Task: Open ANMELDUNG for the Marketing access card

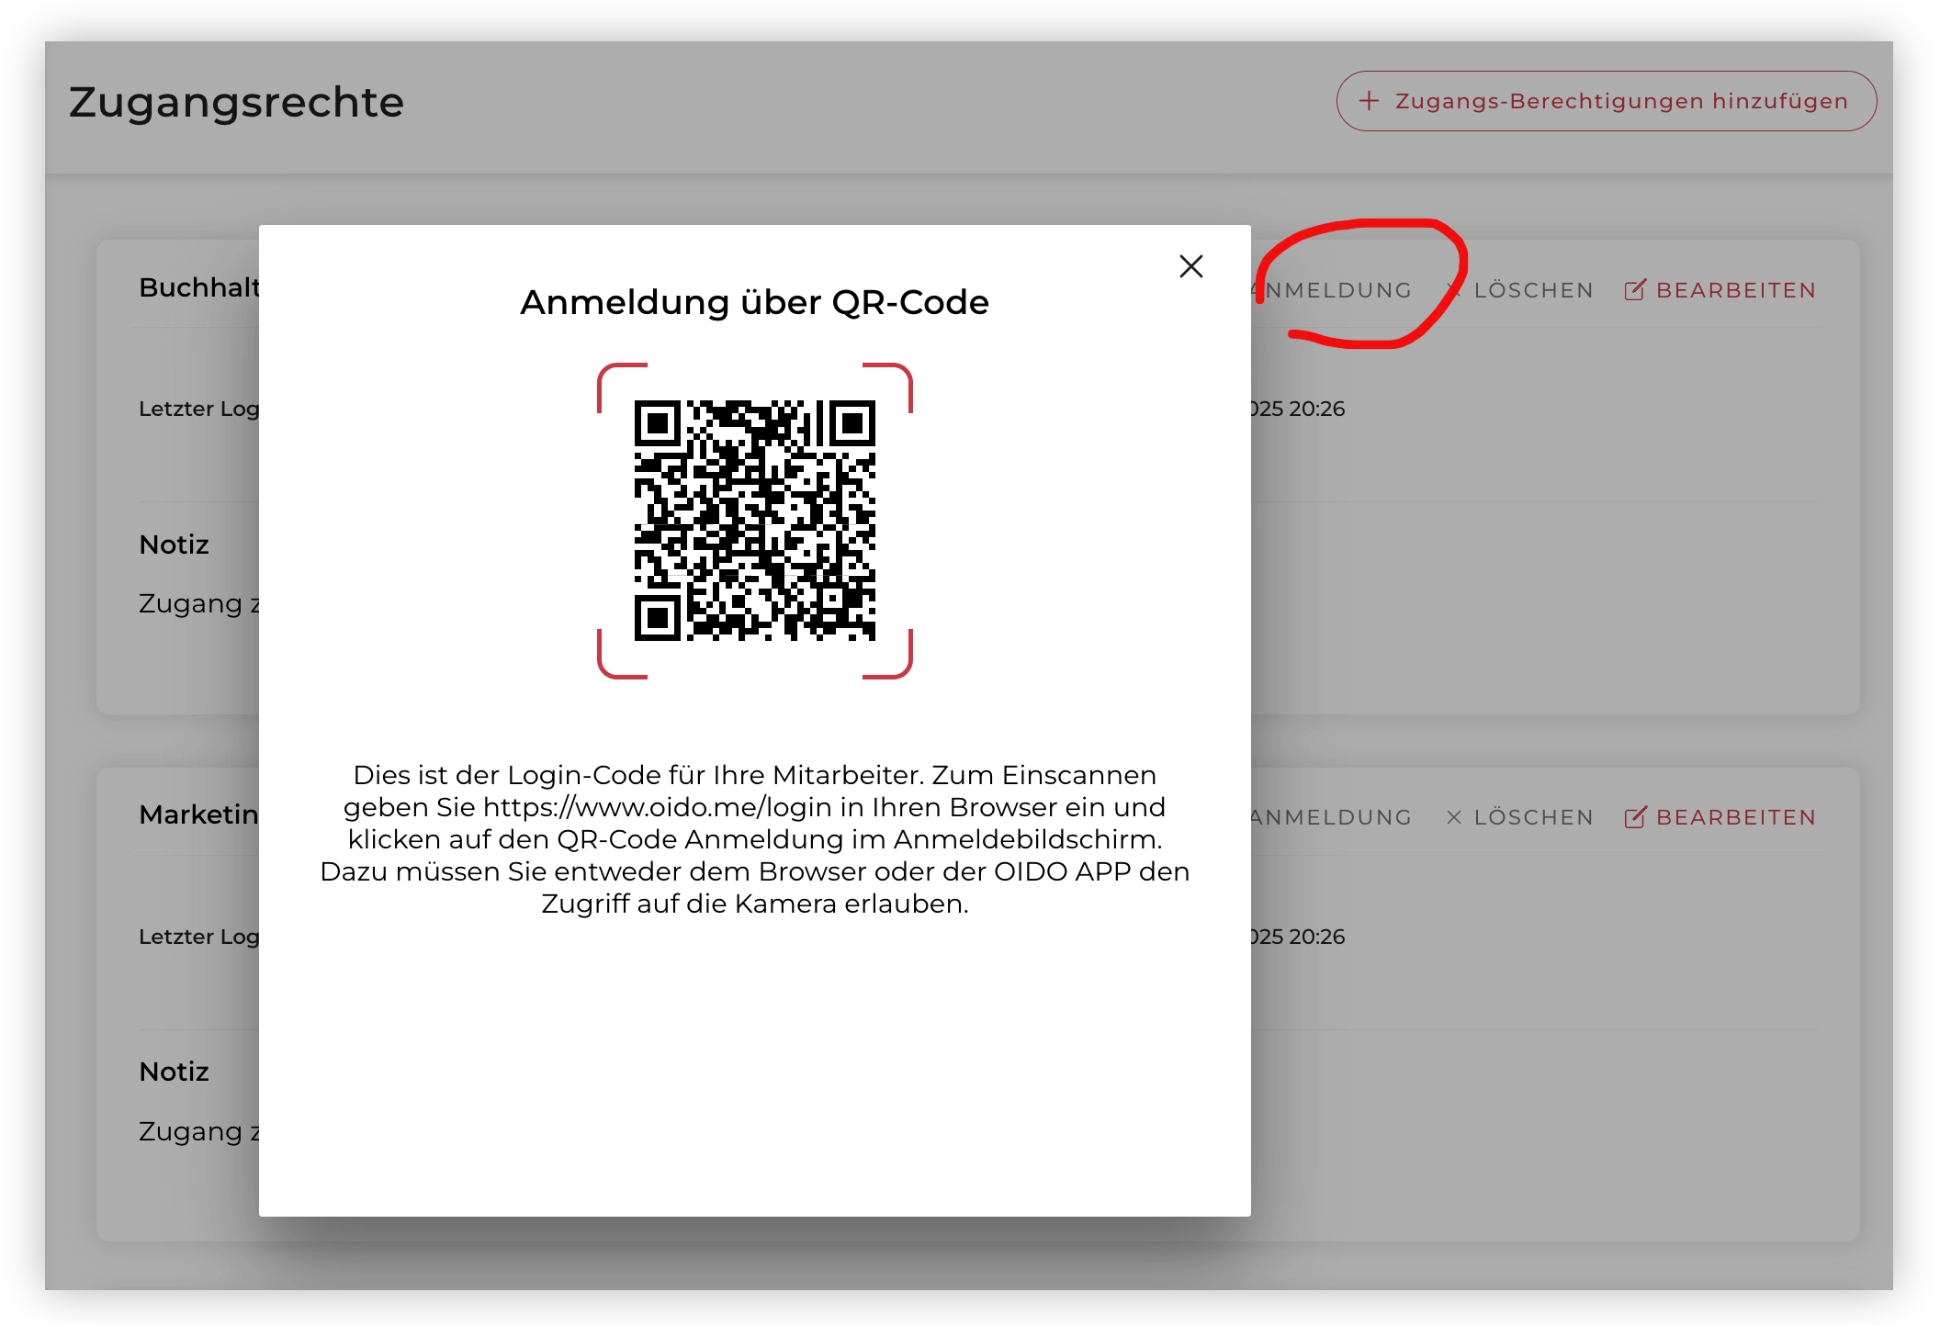Action: pyautogui.click(x=1331, y=817)
